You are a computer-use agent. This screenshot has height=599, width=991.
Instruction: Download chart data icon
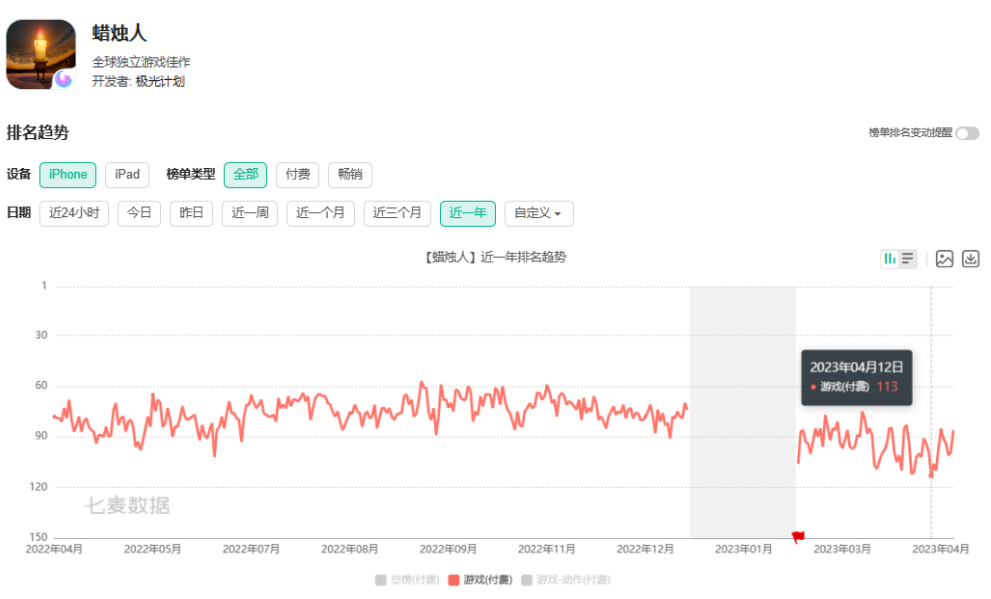tap(971, 258)
